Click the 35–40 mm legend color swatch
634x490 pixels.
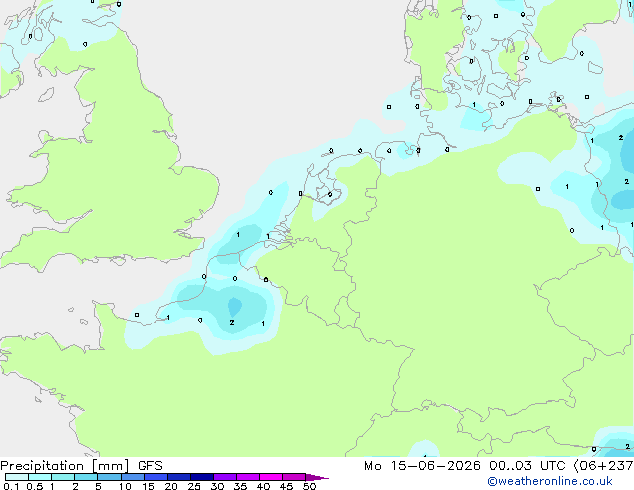[x=247, y=477]
